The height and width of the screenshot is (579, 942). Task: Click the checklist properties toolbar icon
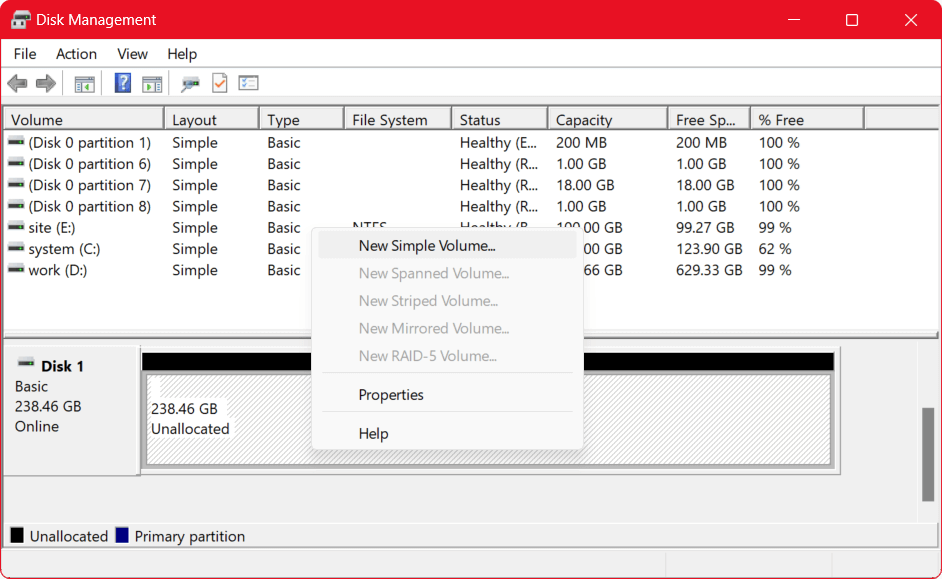248,82
